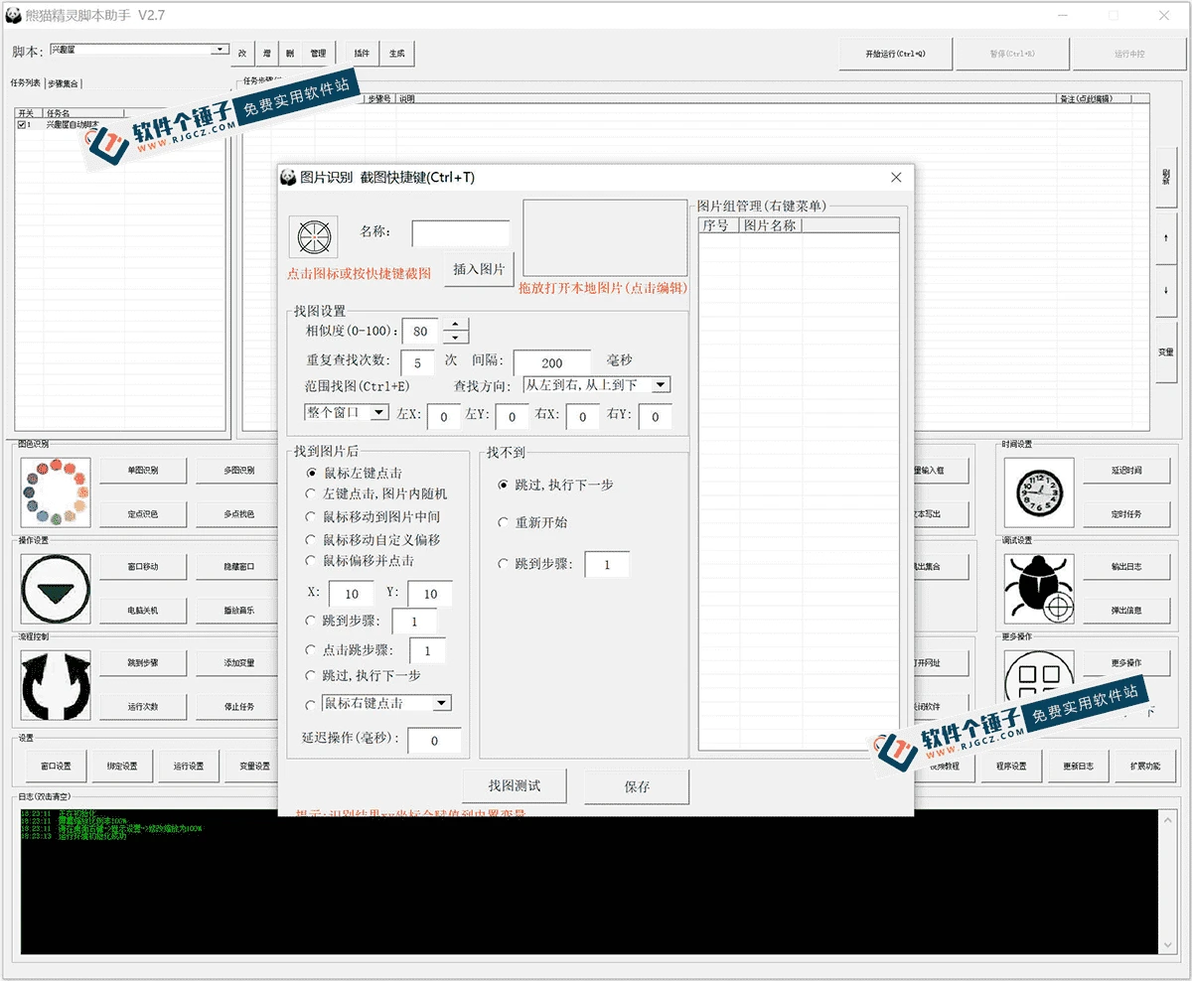Click the panda icon in main window title

[x=13, y=15]
